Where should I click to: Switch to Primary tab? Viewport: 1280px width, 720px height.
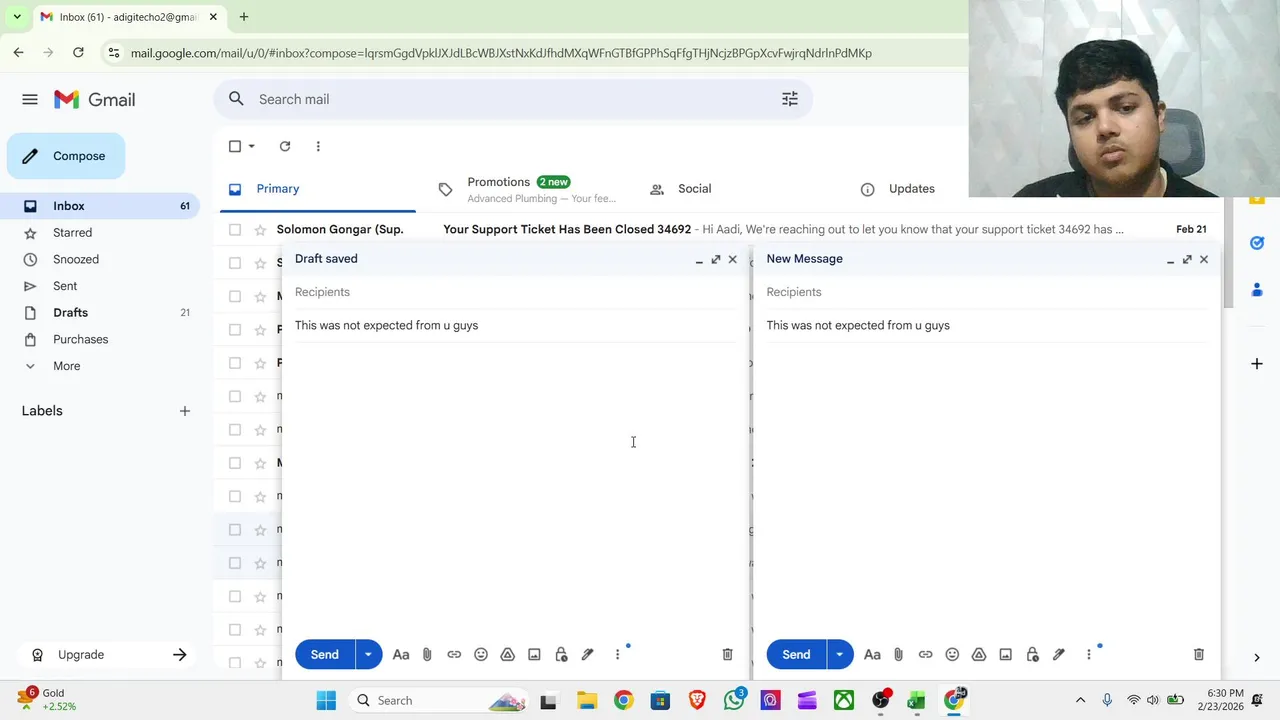pos(318,189)
